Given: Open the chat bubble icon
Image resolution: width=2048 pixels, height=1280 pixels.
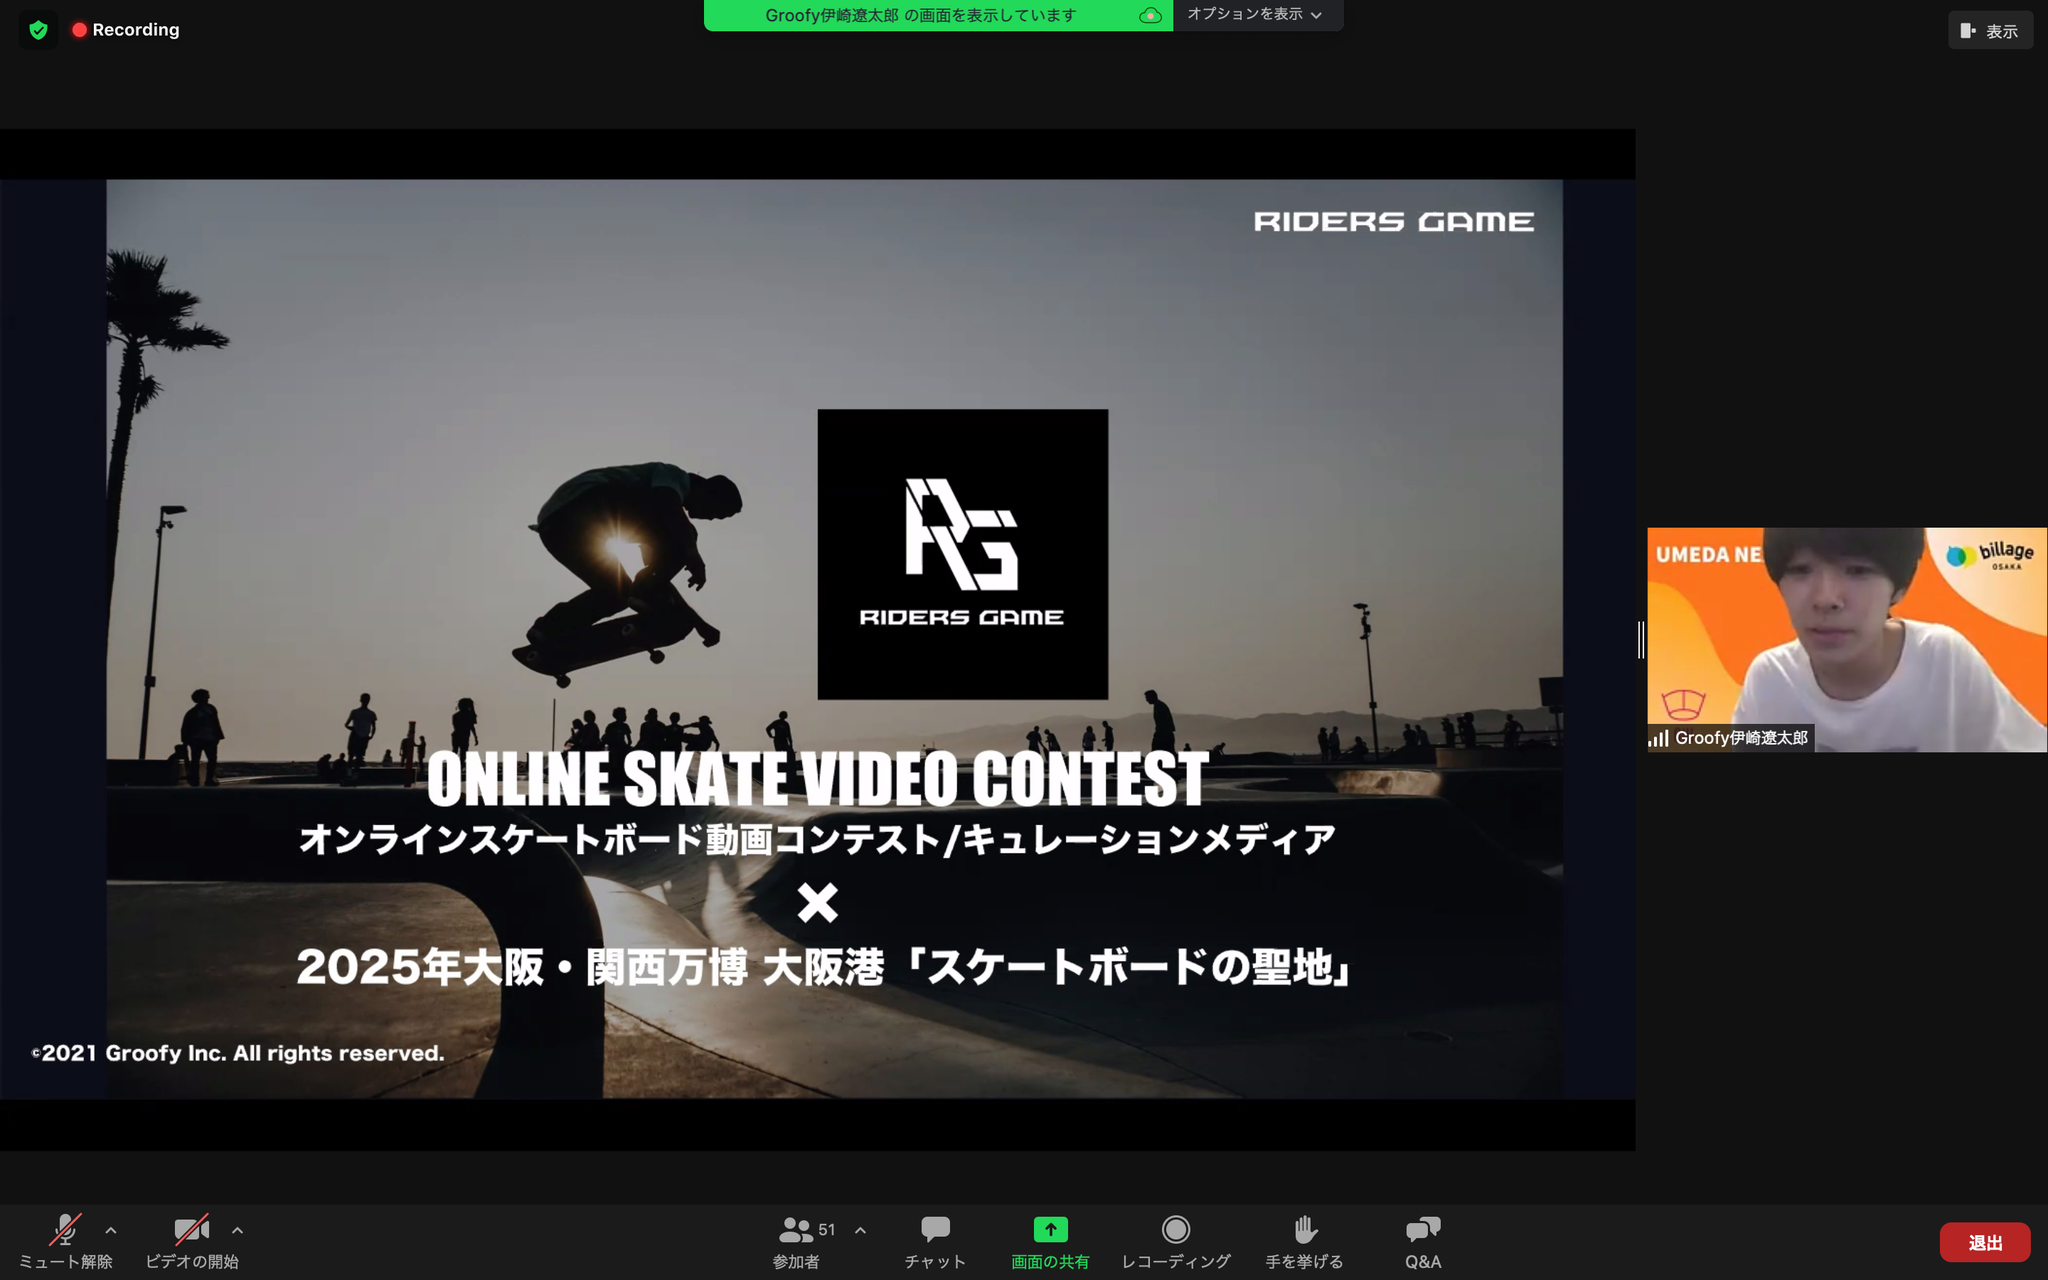Looking at the screenshot, I should point(935,1230).
